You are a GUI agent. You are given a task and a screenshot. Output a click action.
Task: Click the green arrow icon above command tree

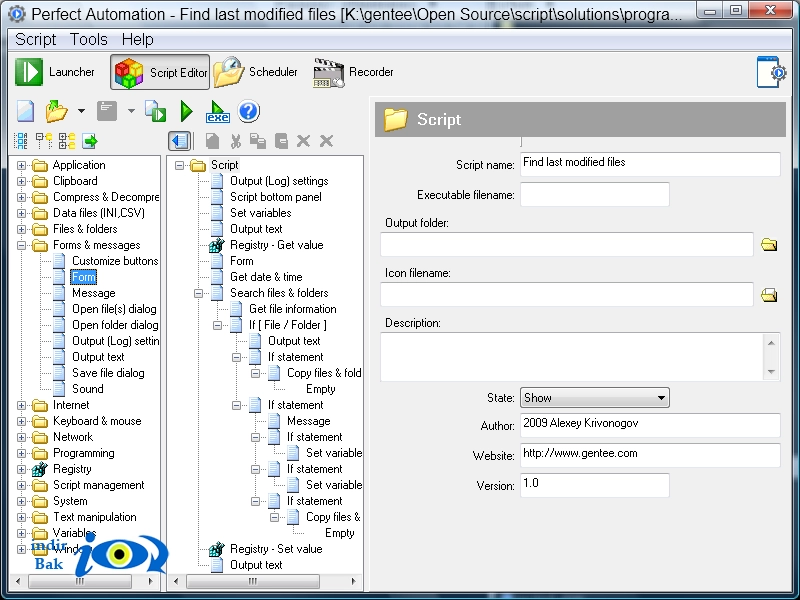[x=90, y=141]
